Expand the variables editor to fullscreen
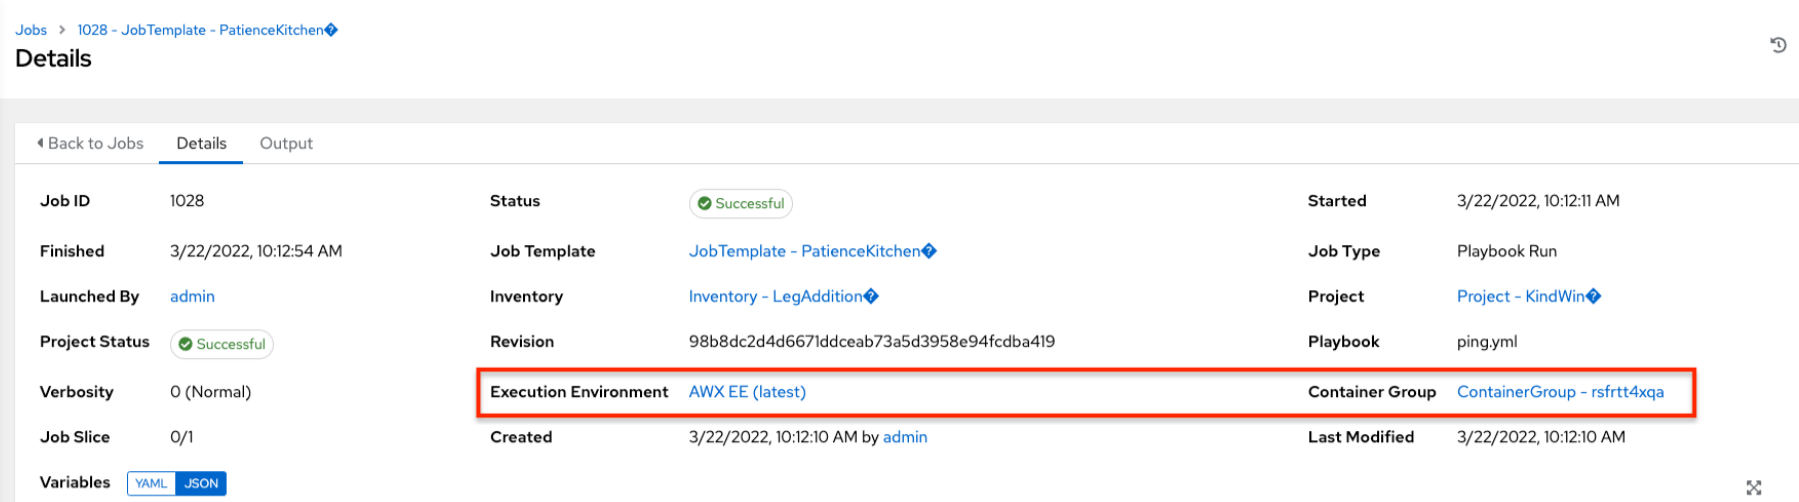This screenshot has height=502, width=1799. (1754, 487)
